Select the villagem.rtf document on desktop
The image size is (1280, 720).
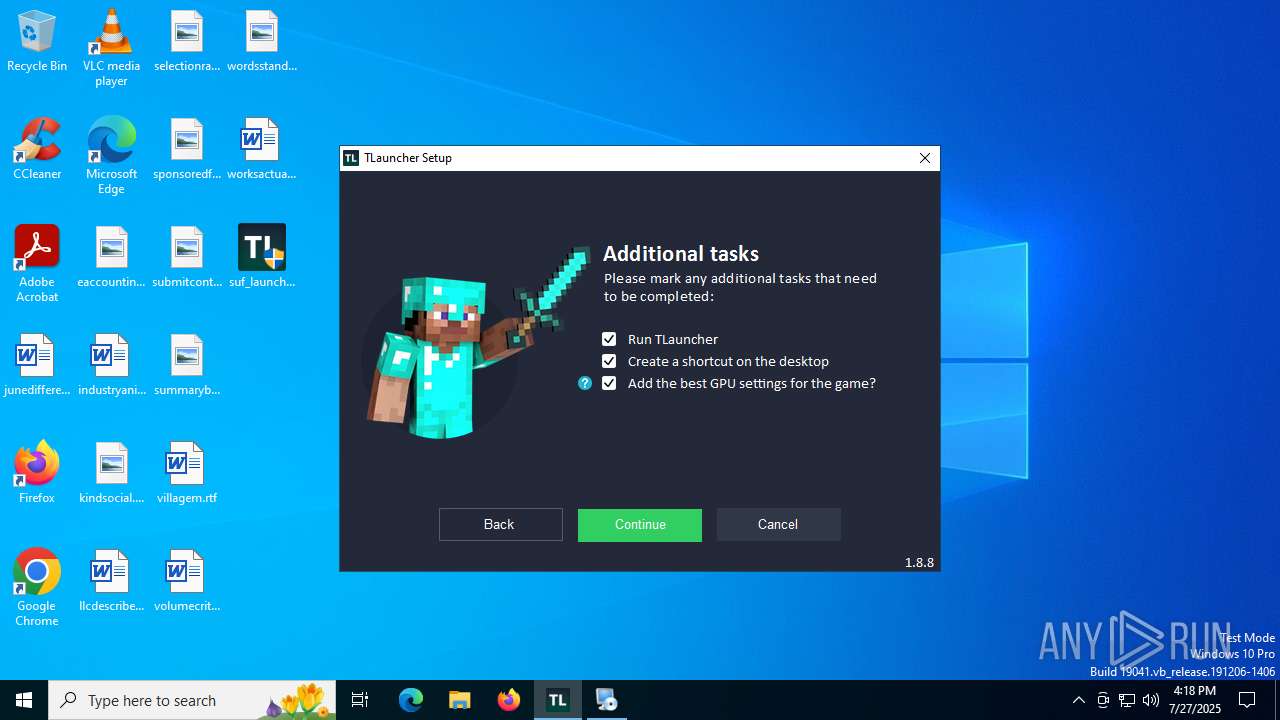click(187, 473)
